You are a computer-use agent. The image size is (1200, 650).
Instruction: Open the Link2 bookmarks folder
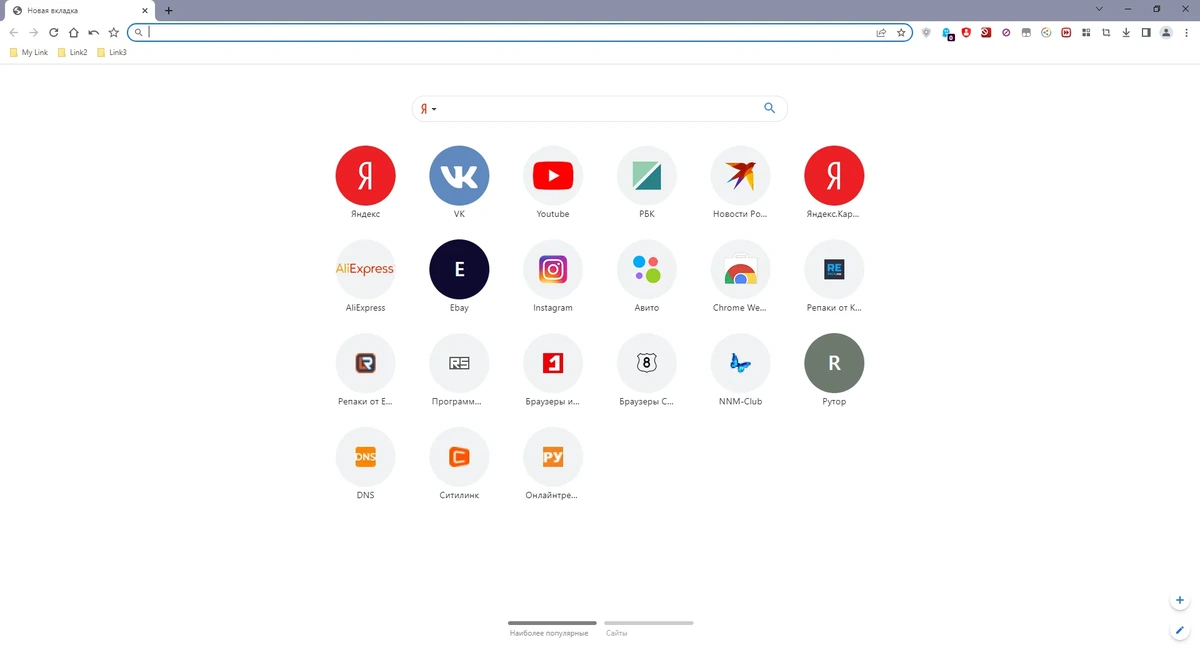coord(73,52)
